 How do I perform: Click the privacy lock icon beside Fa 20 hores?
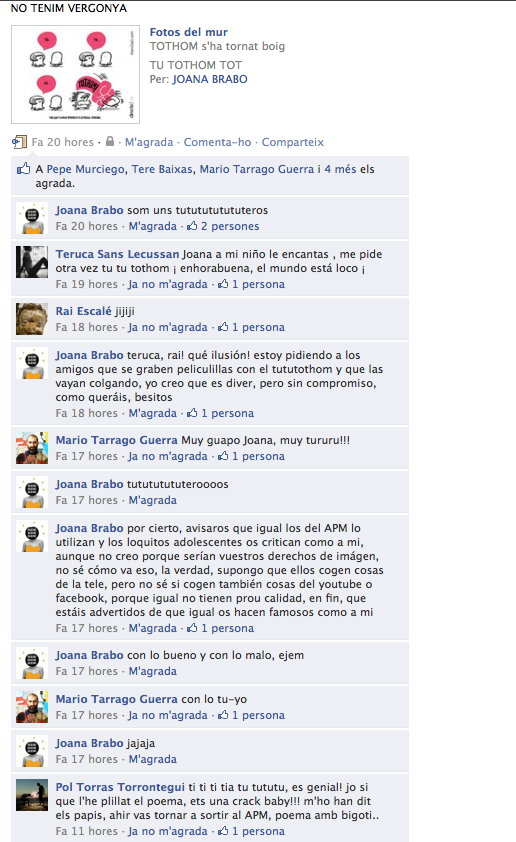[x=110, y=141]
